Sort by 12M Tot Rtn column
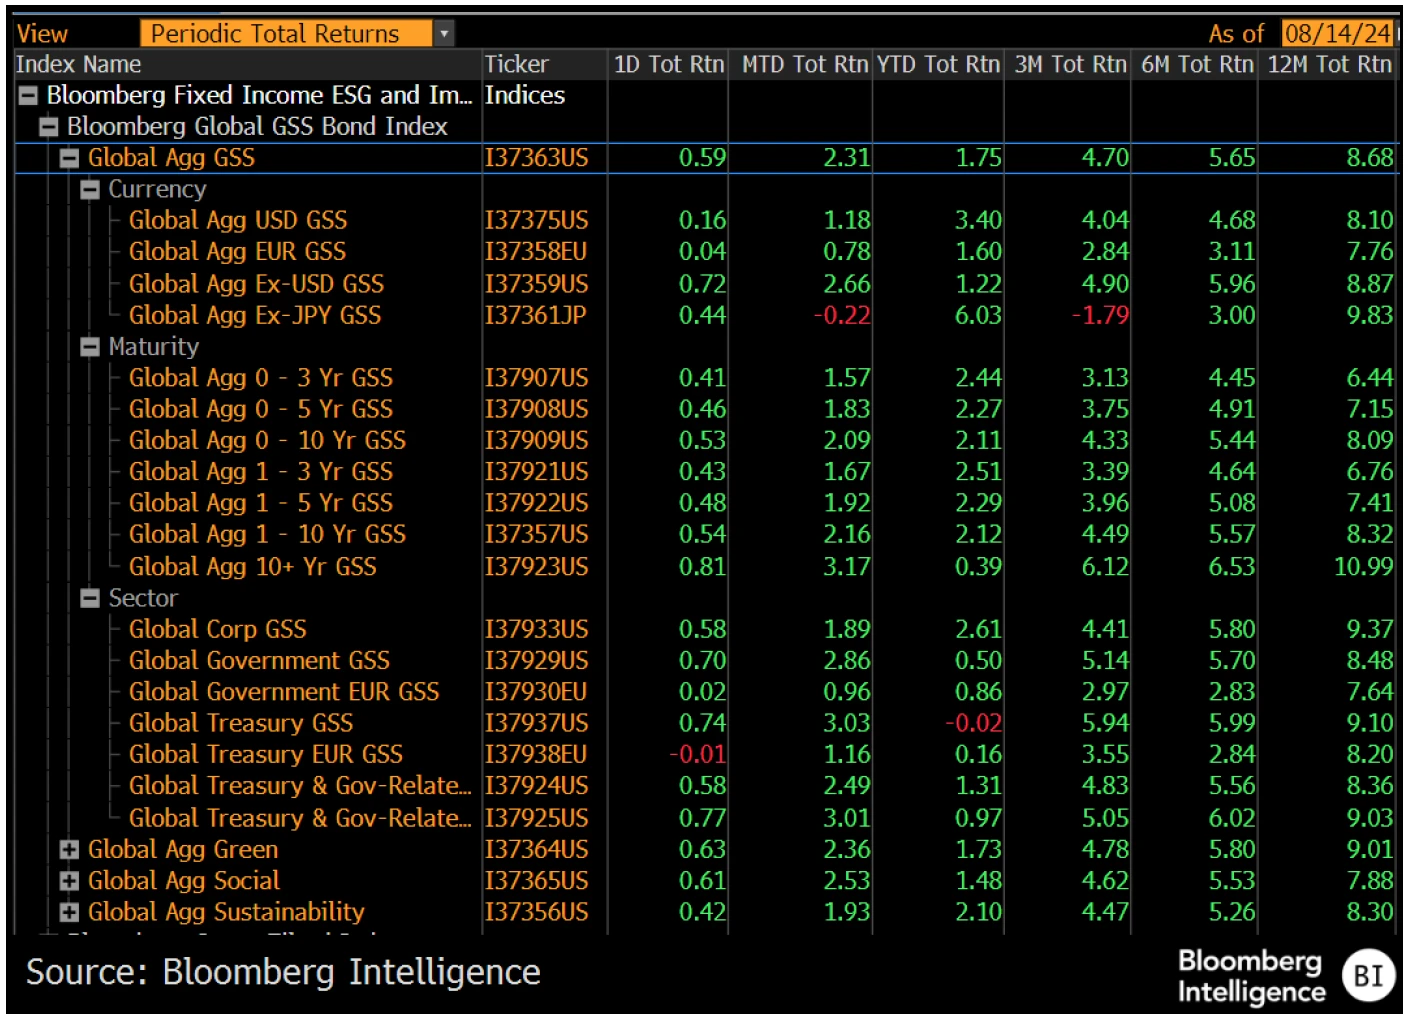 1327,65
